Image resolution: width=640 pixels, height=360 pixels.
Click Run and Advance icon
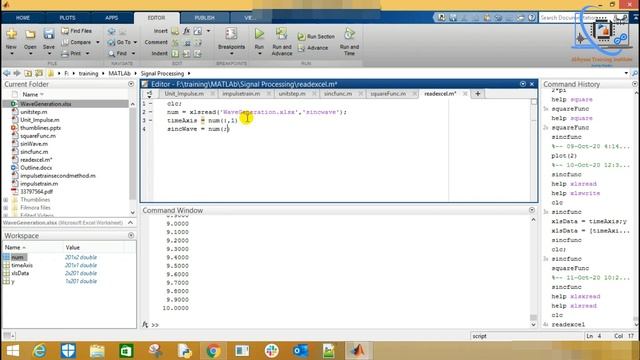tap(281, 34)
